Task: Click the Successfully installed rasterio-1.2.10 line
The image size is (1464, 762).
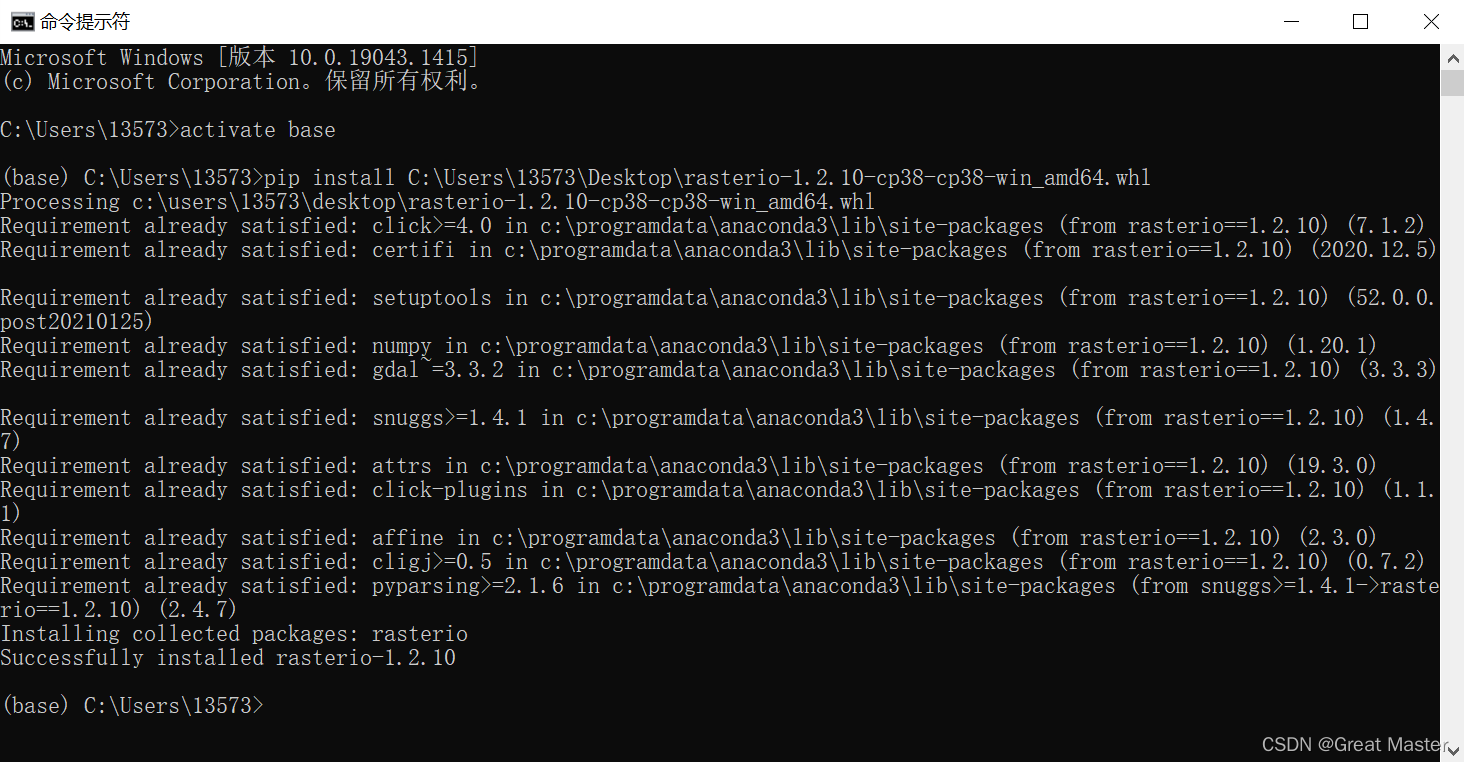Action: point(227,657)
